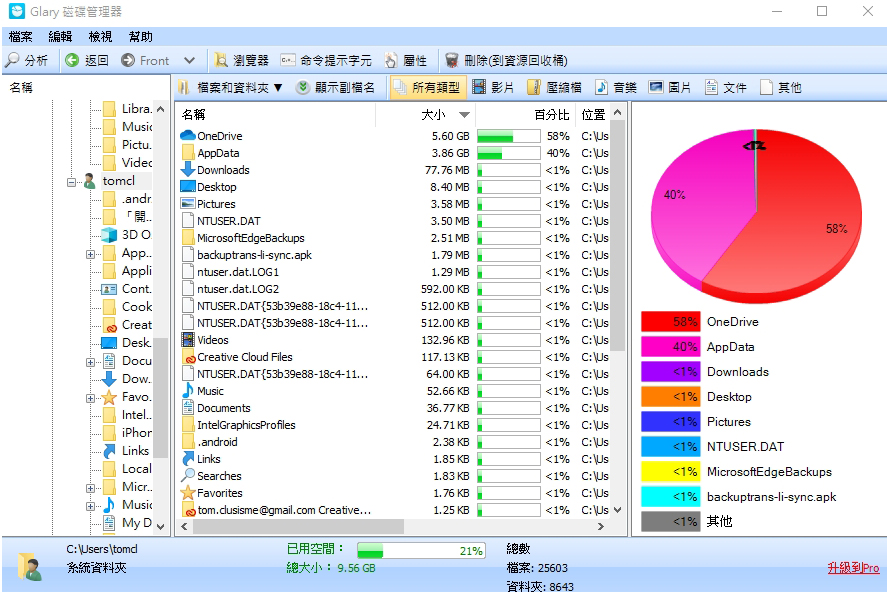Screen dimensions: 887x592
Task: Open the command prompt icon
Action: (x=288, y=60)
